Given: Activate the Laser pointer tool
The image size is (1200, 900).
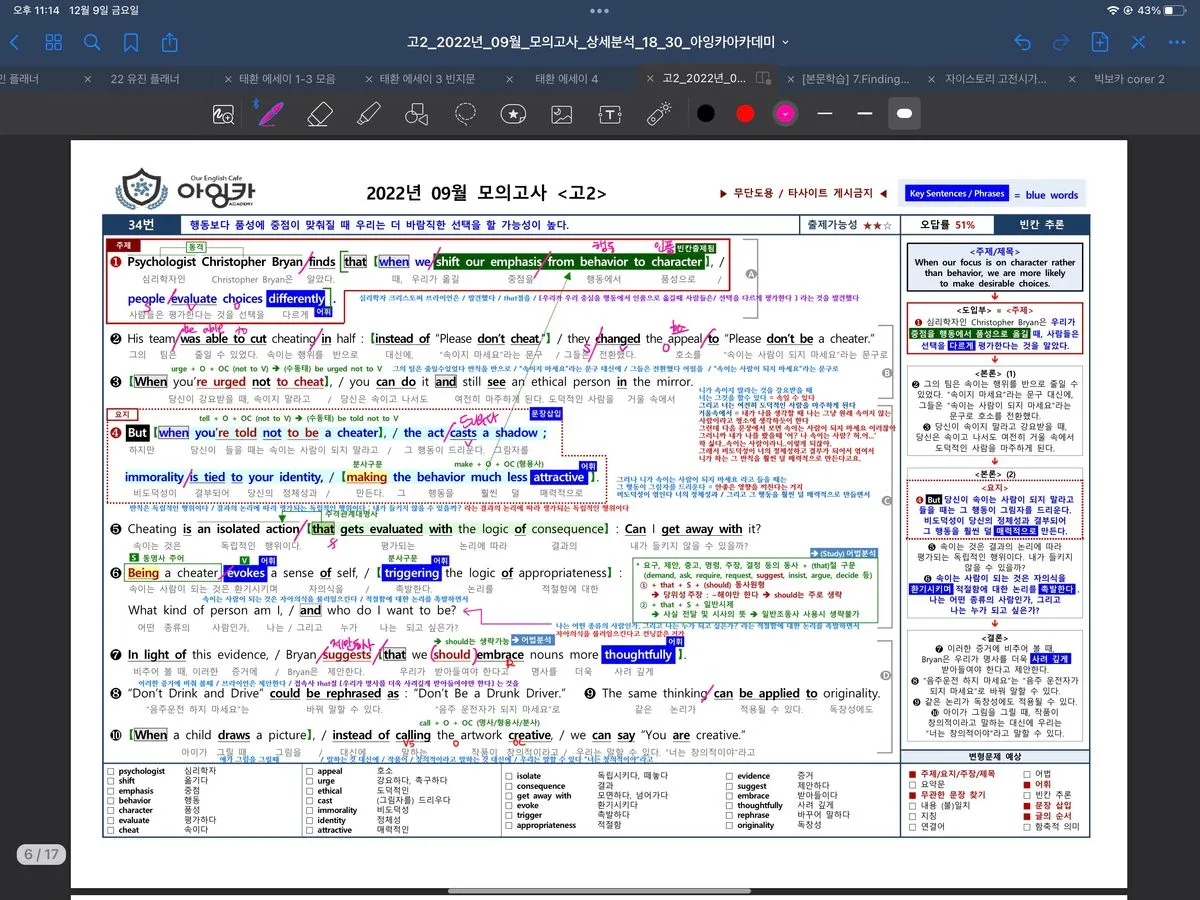Looking at the screenshot, I should coord(658,113).
